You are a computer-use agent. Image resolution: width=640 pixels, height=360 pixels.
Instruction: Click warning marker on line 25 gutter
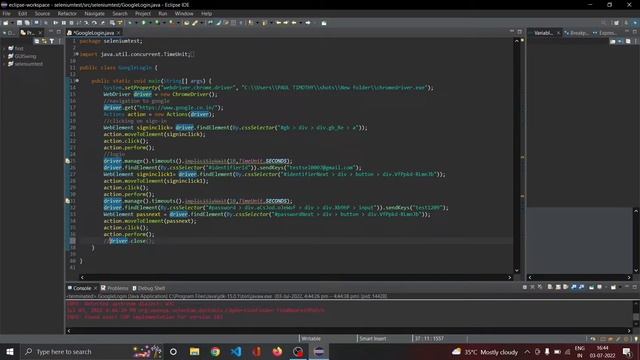pos(68,161)
